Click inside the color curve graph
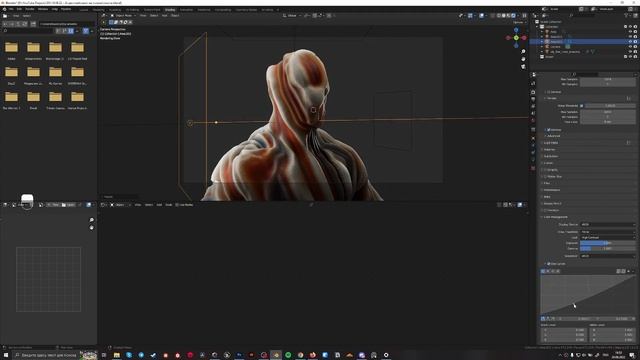 [588, 294]
